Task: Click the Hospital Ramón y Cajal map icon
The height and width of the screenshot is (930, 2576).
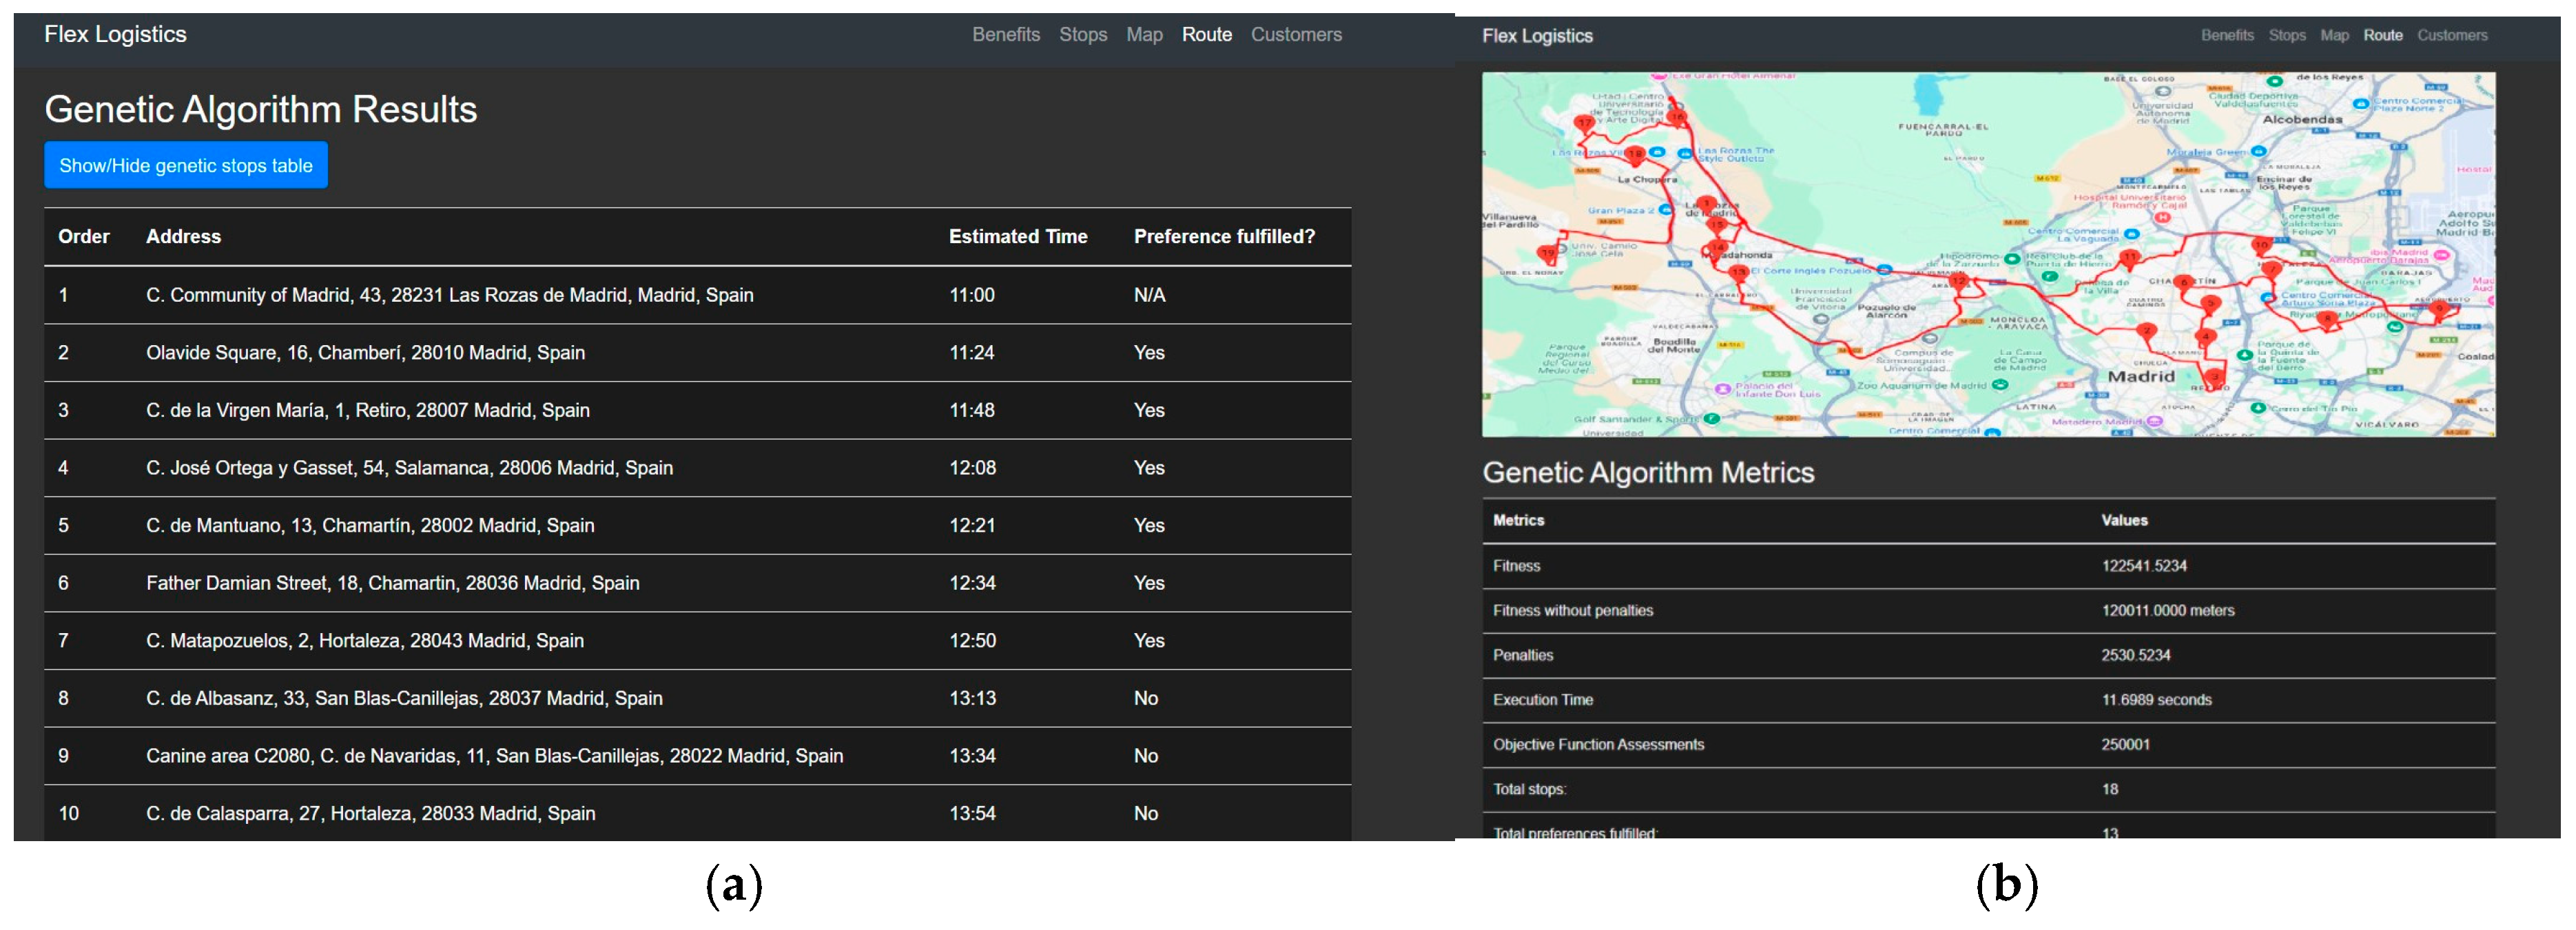Action: 2163,217
